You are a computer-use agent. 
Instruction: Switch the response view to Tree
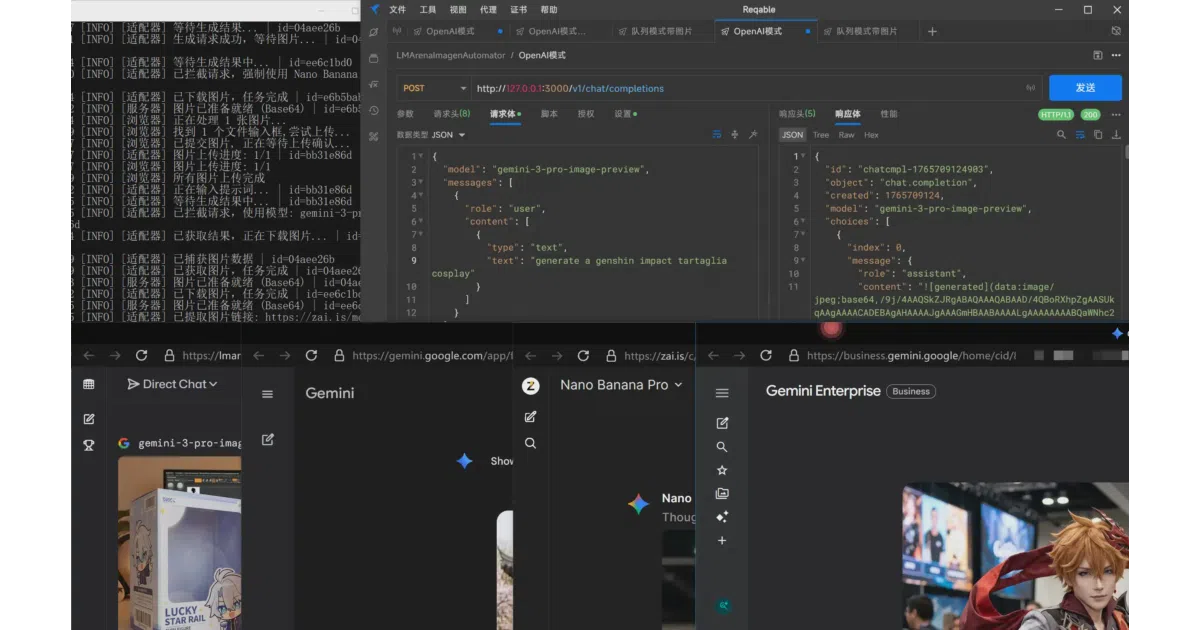[x=821, y=135]
